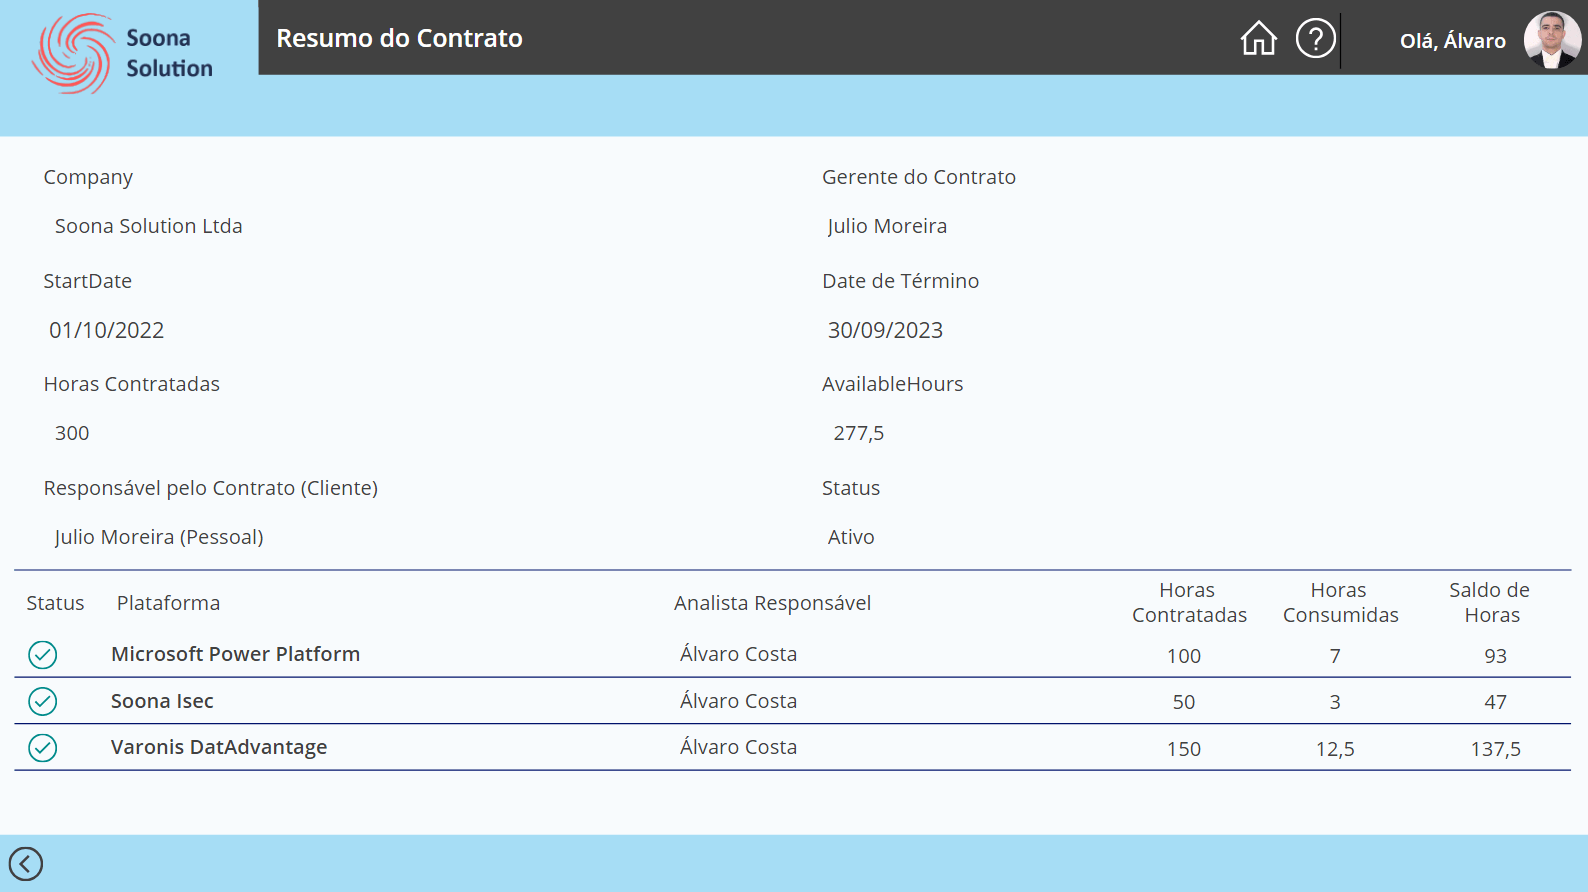
Task: Click hours balance 47 for Soona Isec
Action: tap(1495, 702)
